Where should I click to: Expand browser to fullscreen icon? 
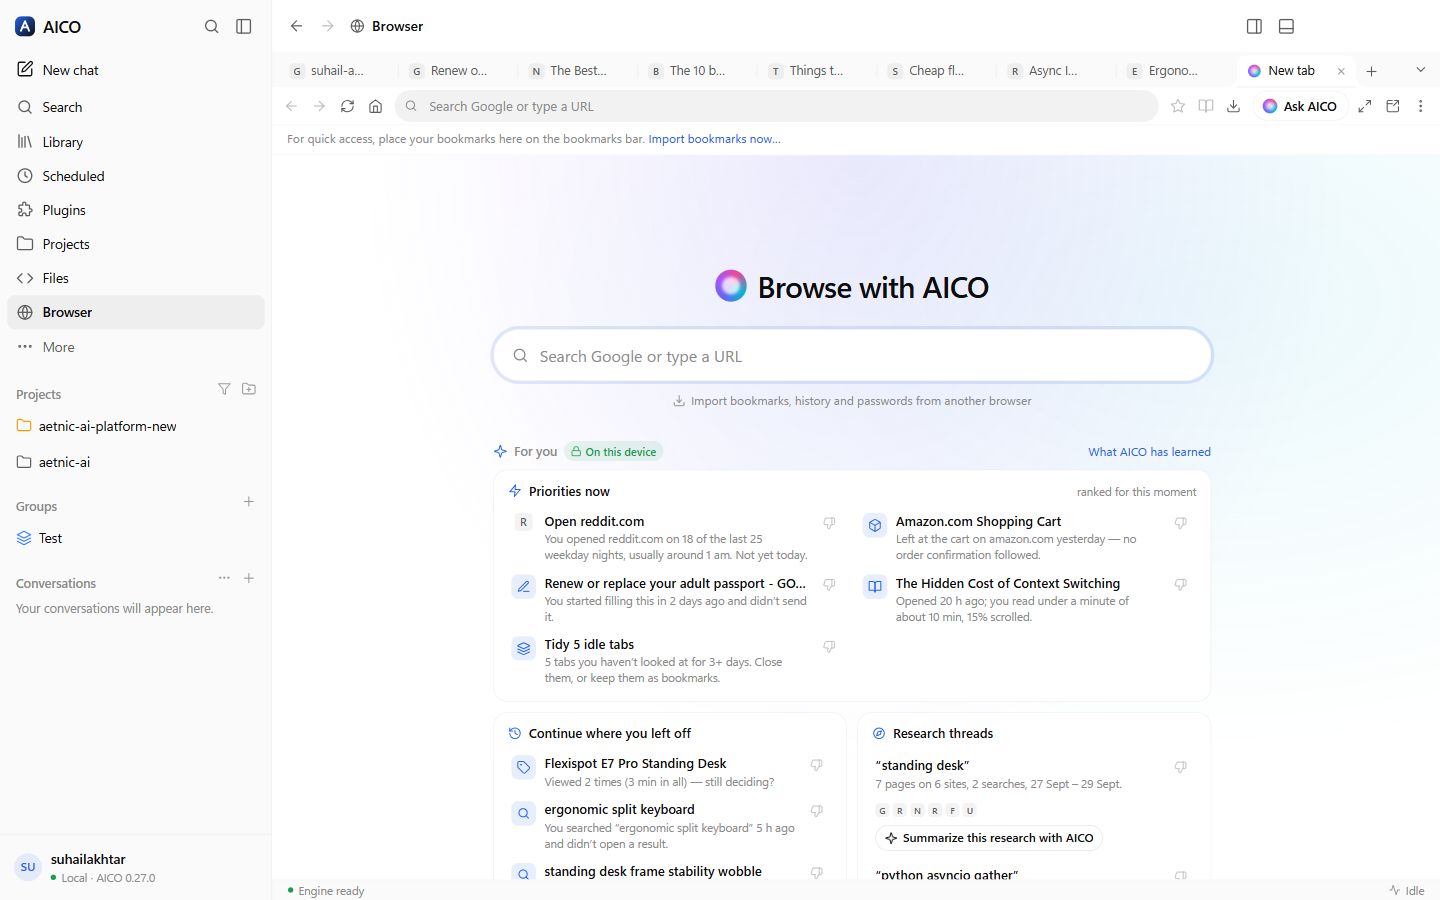pyautogui.click(x=1364, y=106)
